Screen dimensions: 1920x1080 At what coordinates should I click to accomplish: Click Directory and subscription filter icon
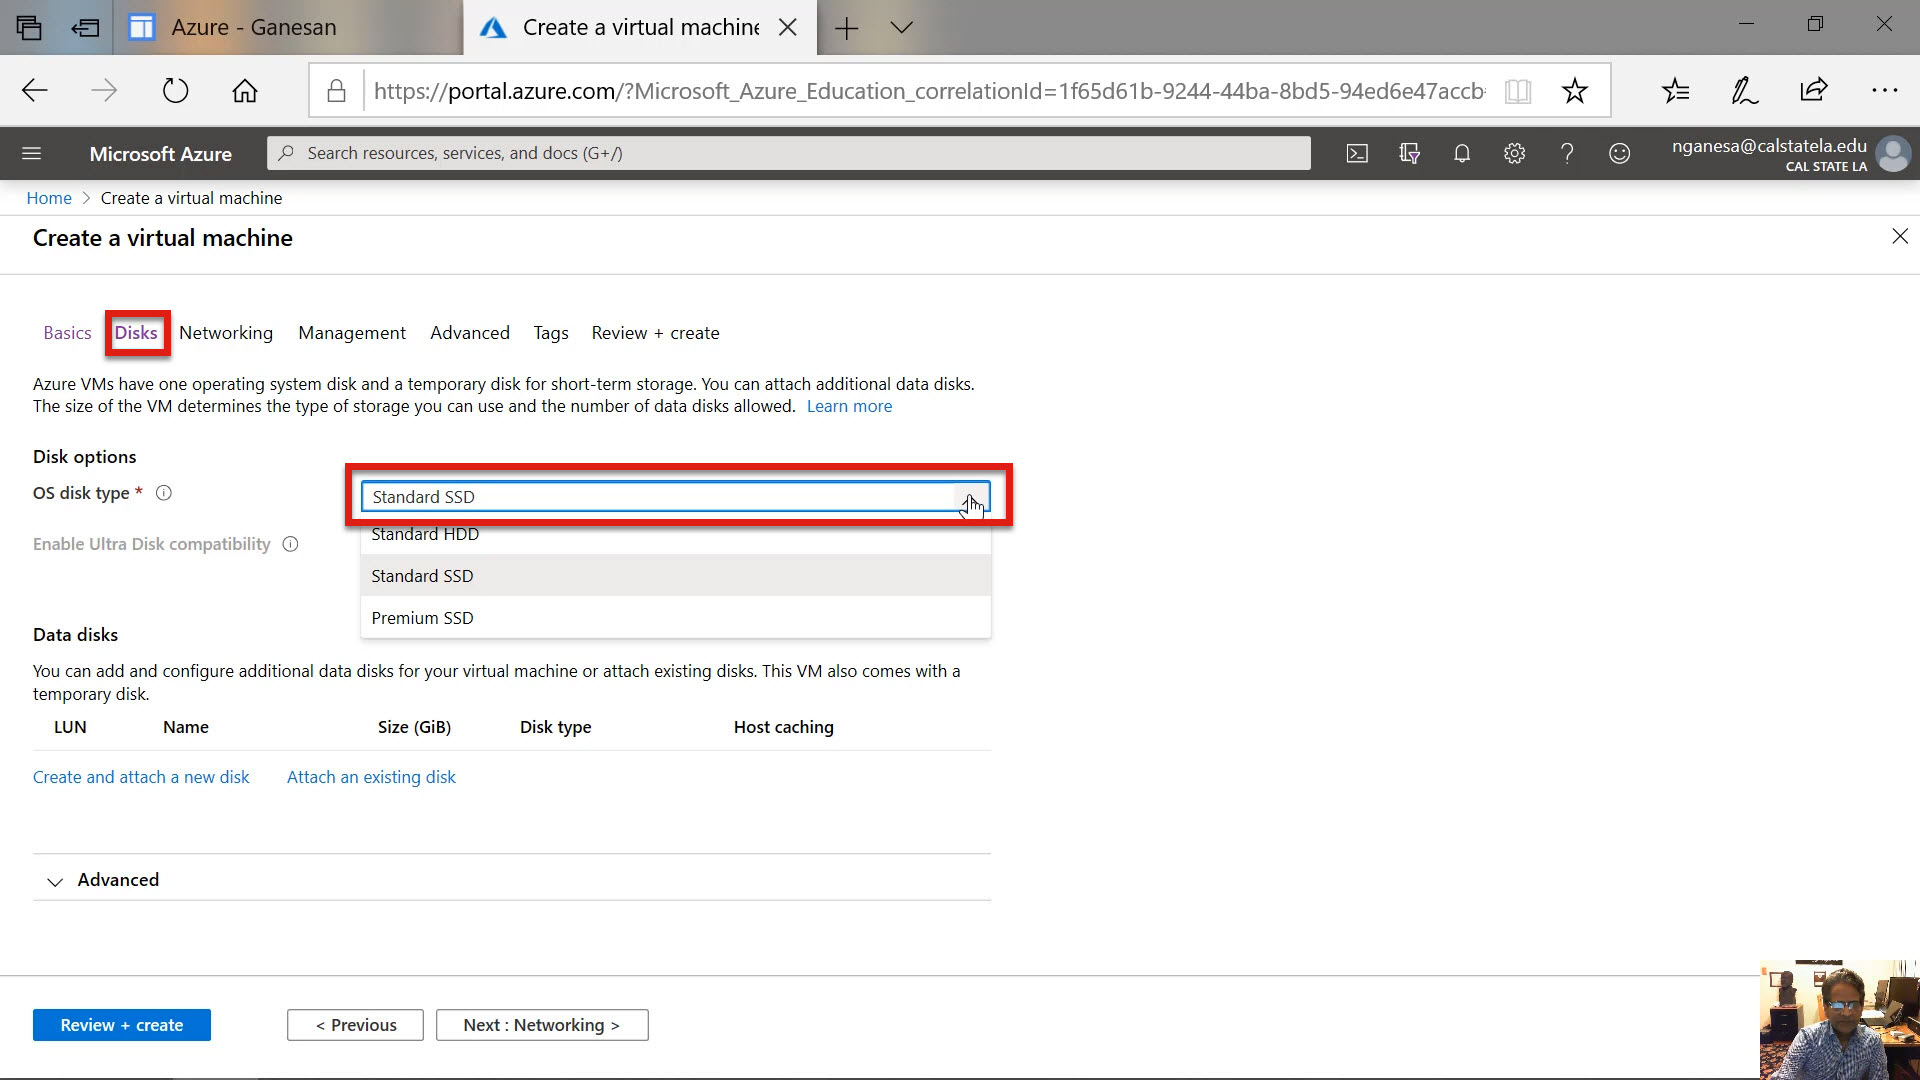click(x=1409, y=153)
